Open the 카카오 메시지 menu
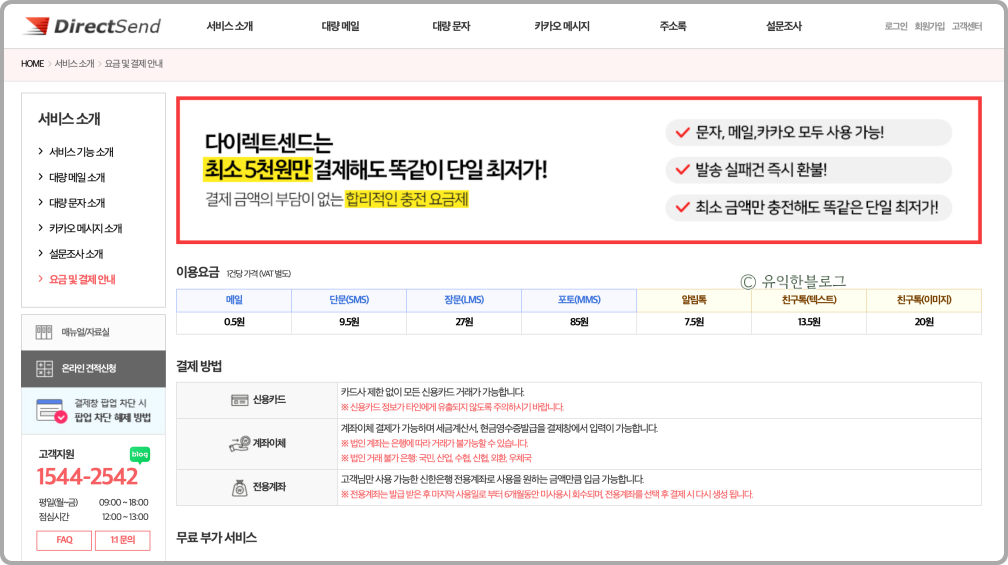Image resolution: width=1008 pixels, height=565 pixels. [562, 26]
